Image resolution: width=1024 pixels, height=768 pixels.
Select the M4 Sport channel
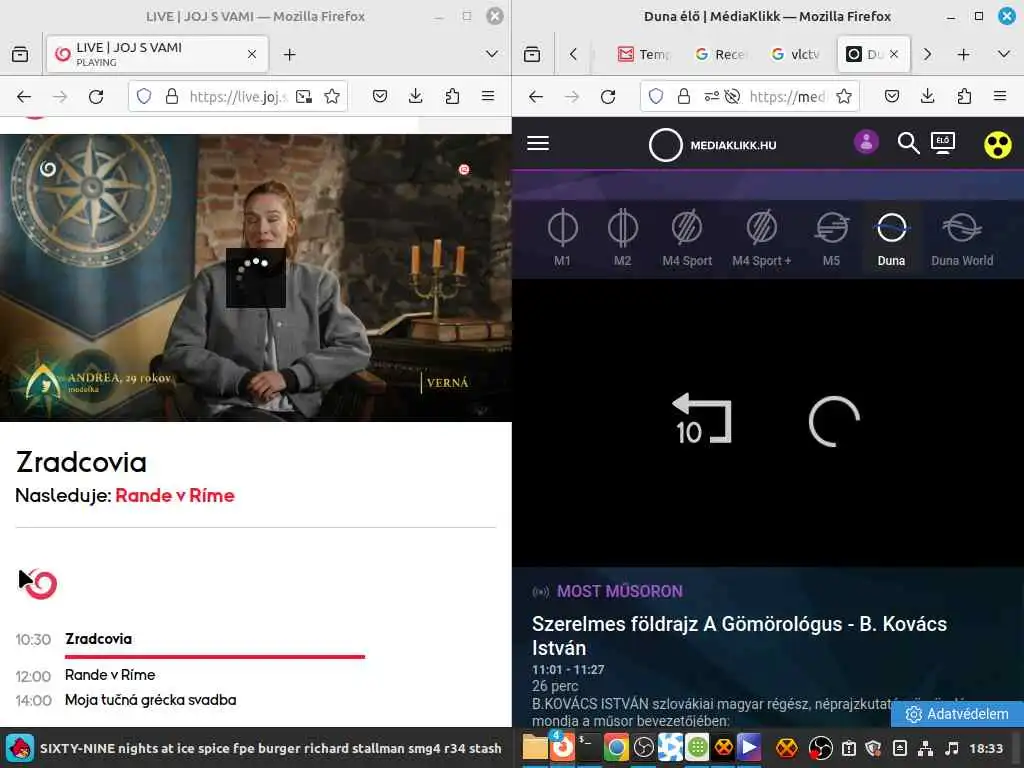point(687,238)
